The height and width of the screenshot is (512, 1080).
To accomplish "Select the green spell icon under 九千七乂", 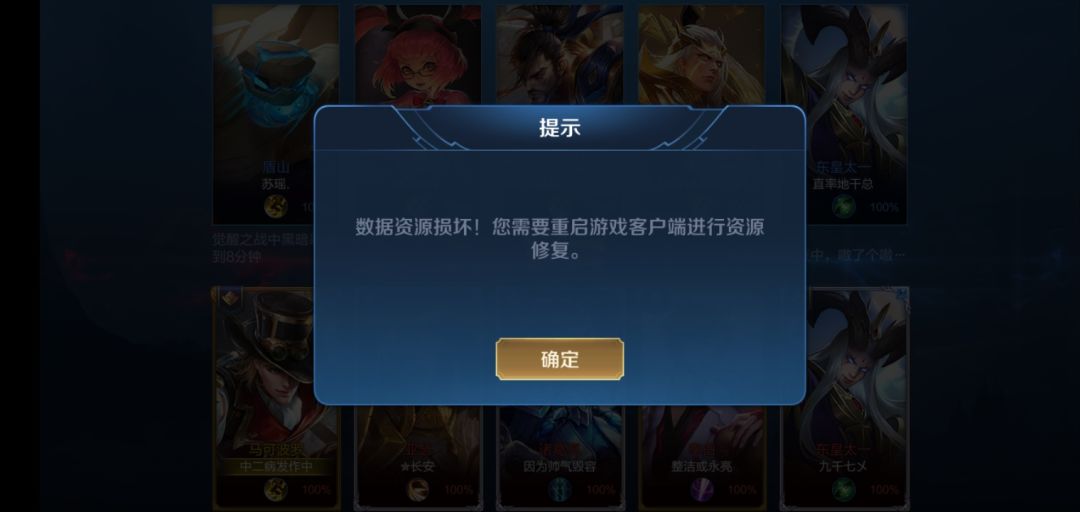I will point(844,489).
